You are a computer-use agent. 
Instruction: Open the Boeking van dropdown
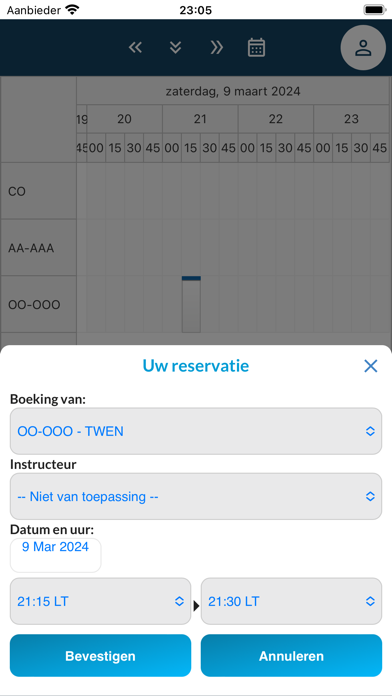pos(196,431)
